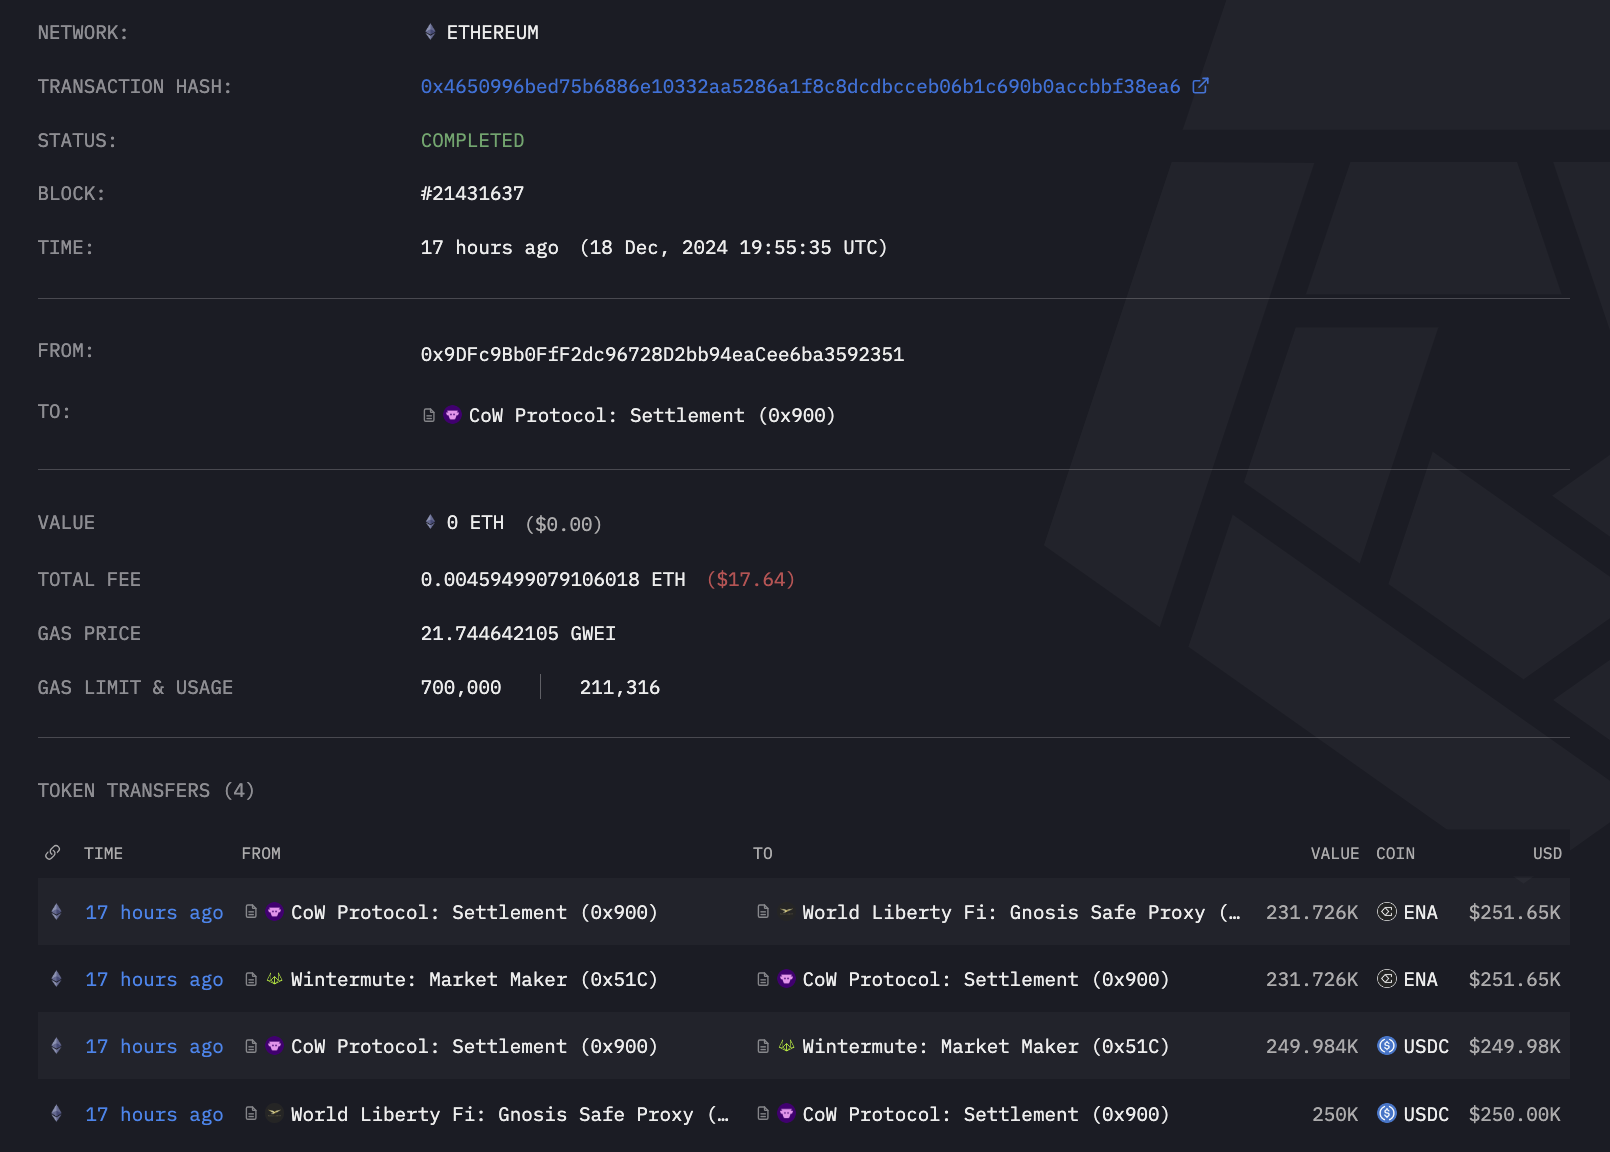Click the transaction hash link
Image resolution: width=1610 pixels, height=1152 pixels.
click(x=800, y=87)
